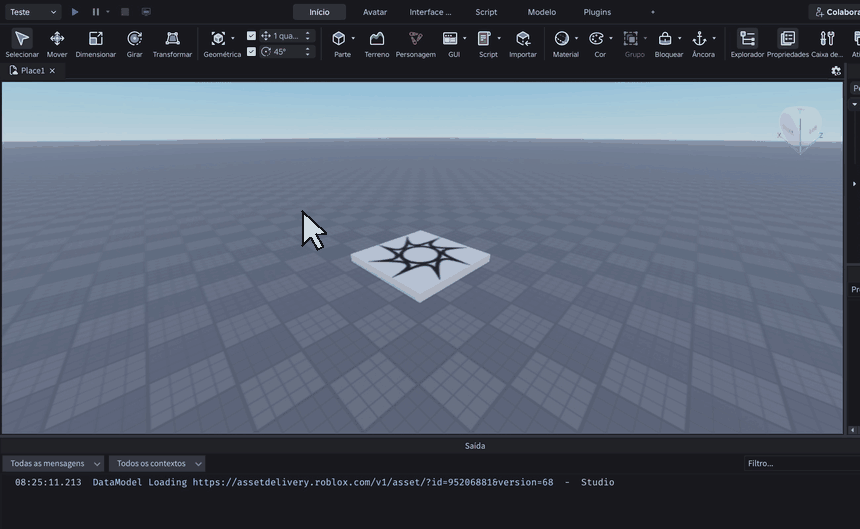Click the Grupo icon

click(631, 38)
